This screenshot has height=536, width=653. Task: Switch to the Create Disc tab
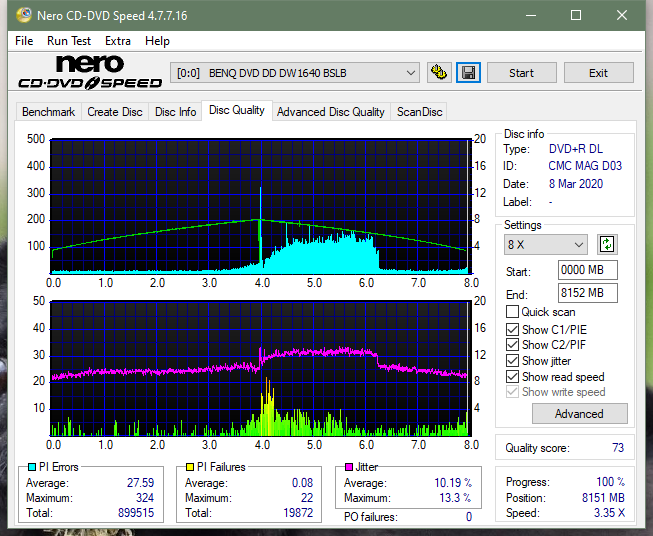click(115, 112)
